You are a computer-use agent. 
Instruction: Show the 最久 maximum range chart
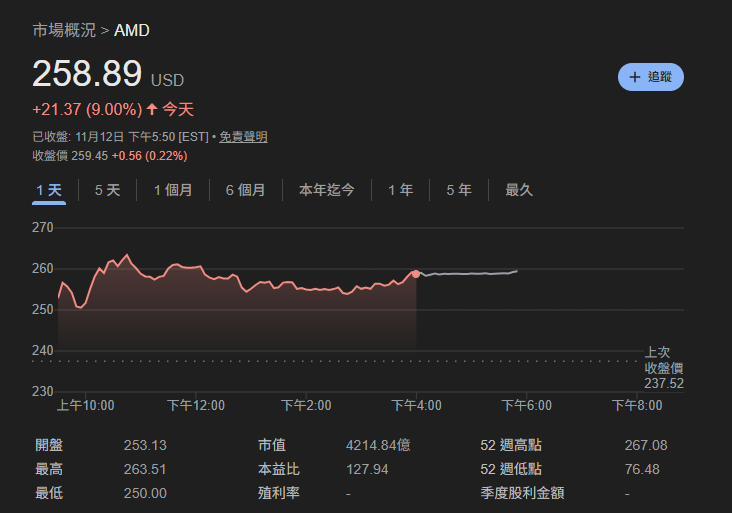click(519, 190)
